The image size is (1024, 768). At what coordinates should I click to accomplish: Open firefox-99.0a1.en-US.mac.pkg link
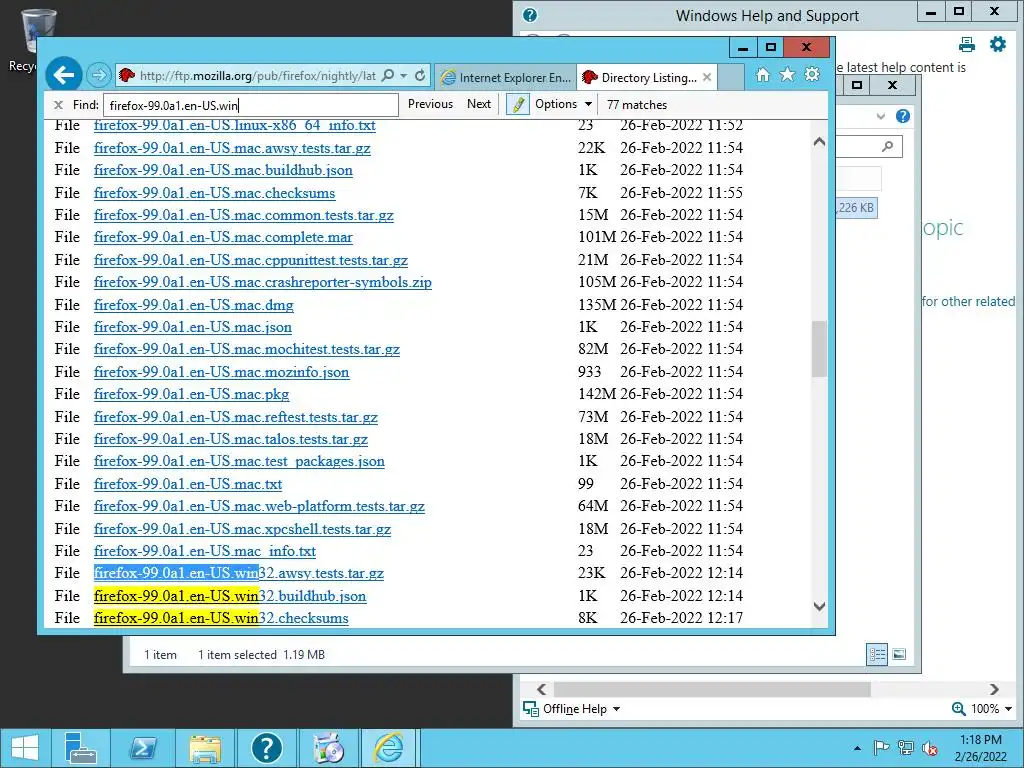click(191, 394)
